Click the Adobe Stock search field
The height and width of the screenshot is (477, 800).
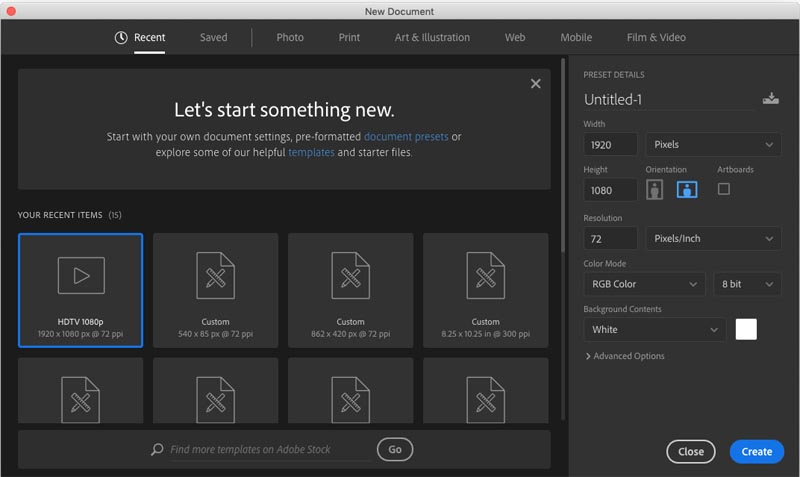tap(270, 449)
